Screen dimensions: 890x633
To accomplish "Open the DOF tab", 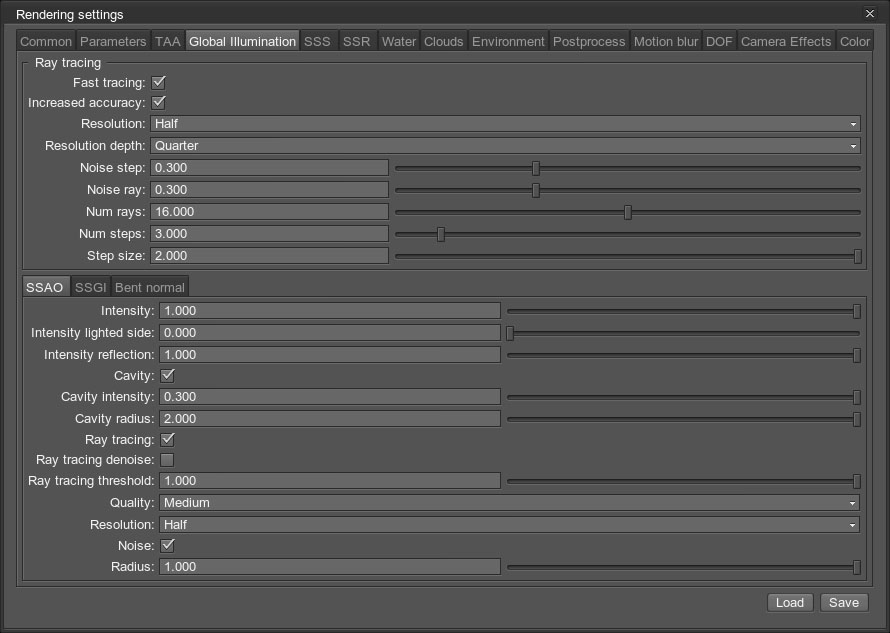I will tap(719, 41).
